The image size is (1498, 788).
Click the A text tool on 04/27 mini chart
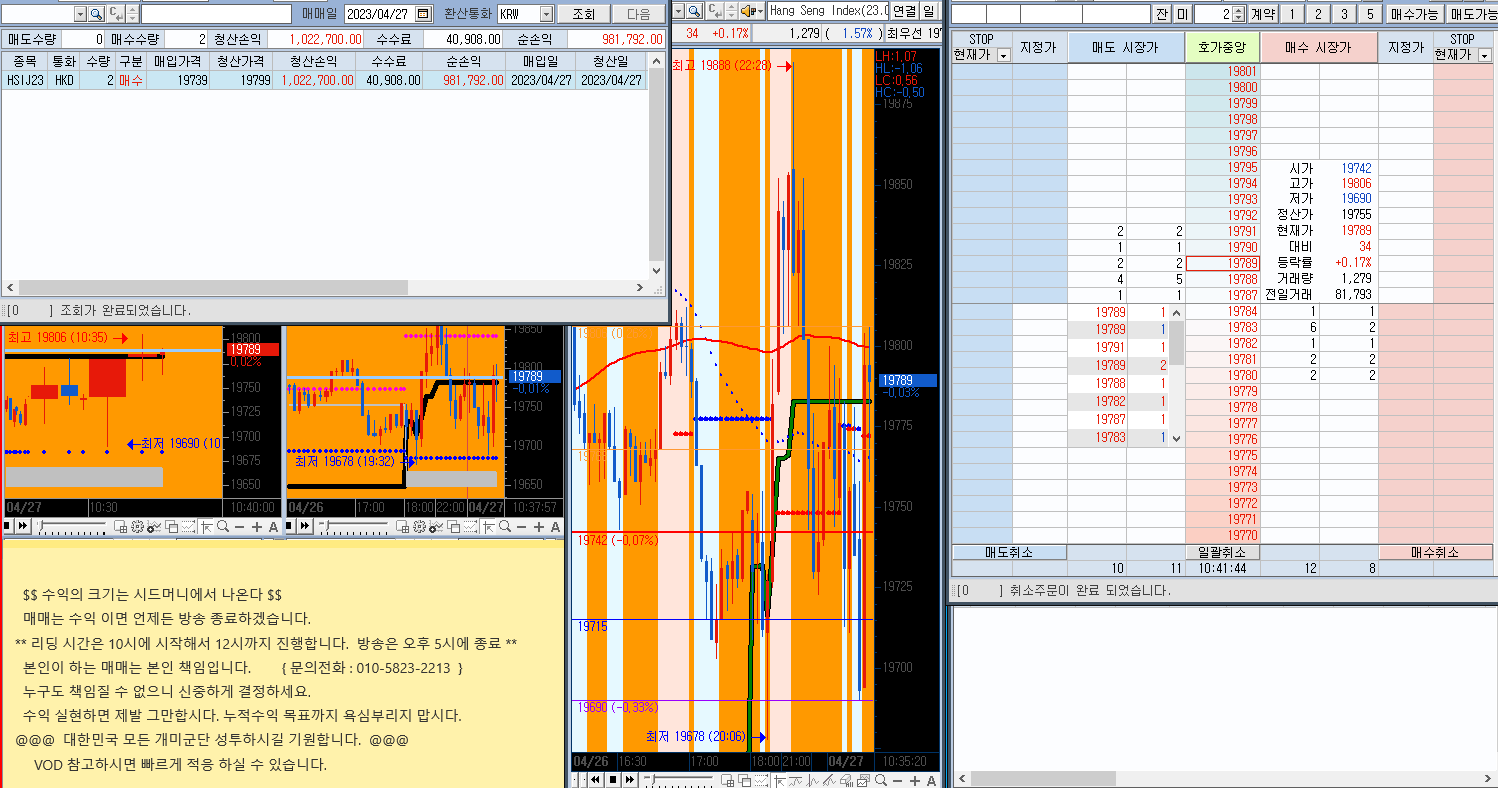coord(273,526)
